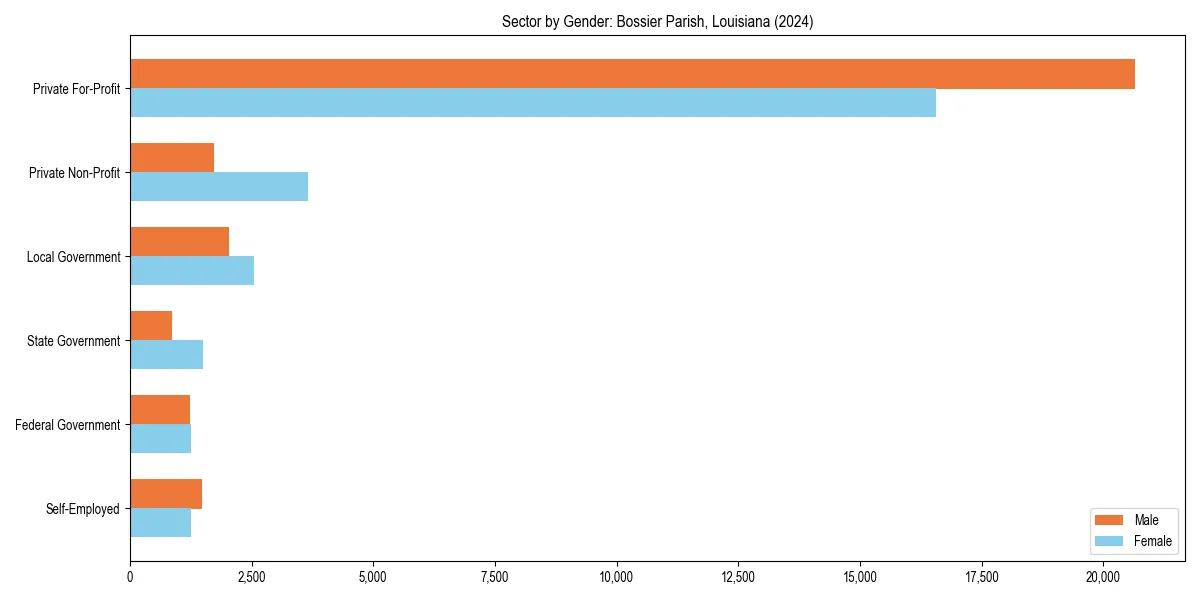Click the legend box
This screenshot has width=1200, height=600.
(1132, 530)
